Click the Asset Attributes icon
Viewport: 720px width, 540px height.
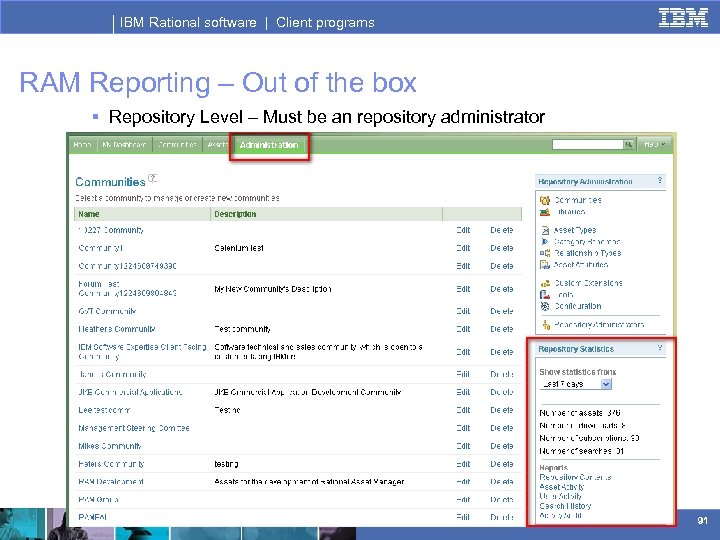[545, 264]
